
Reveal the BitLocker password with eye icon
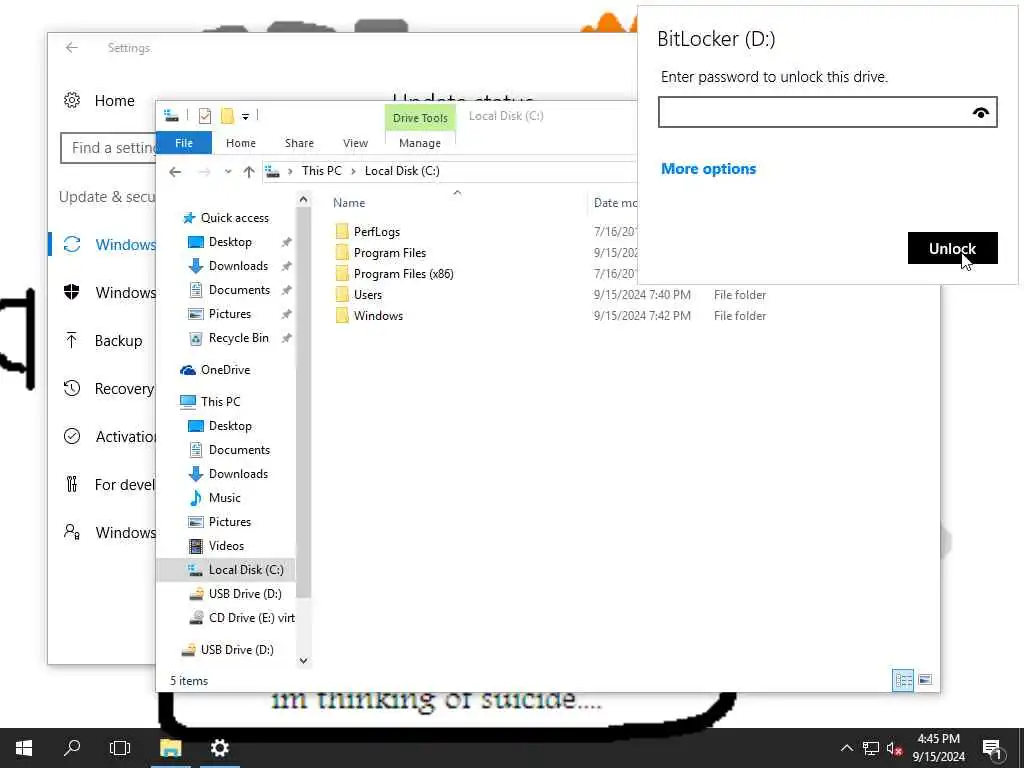tap(980, 113)
